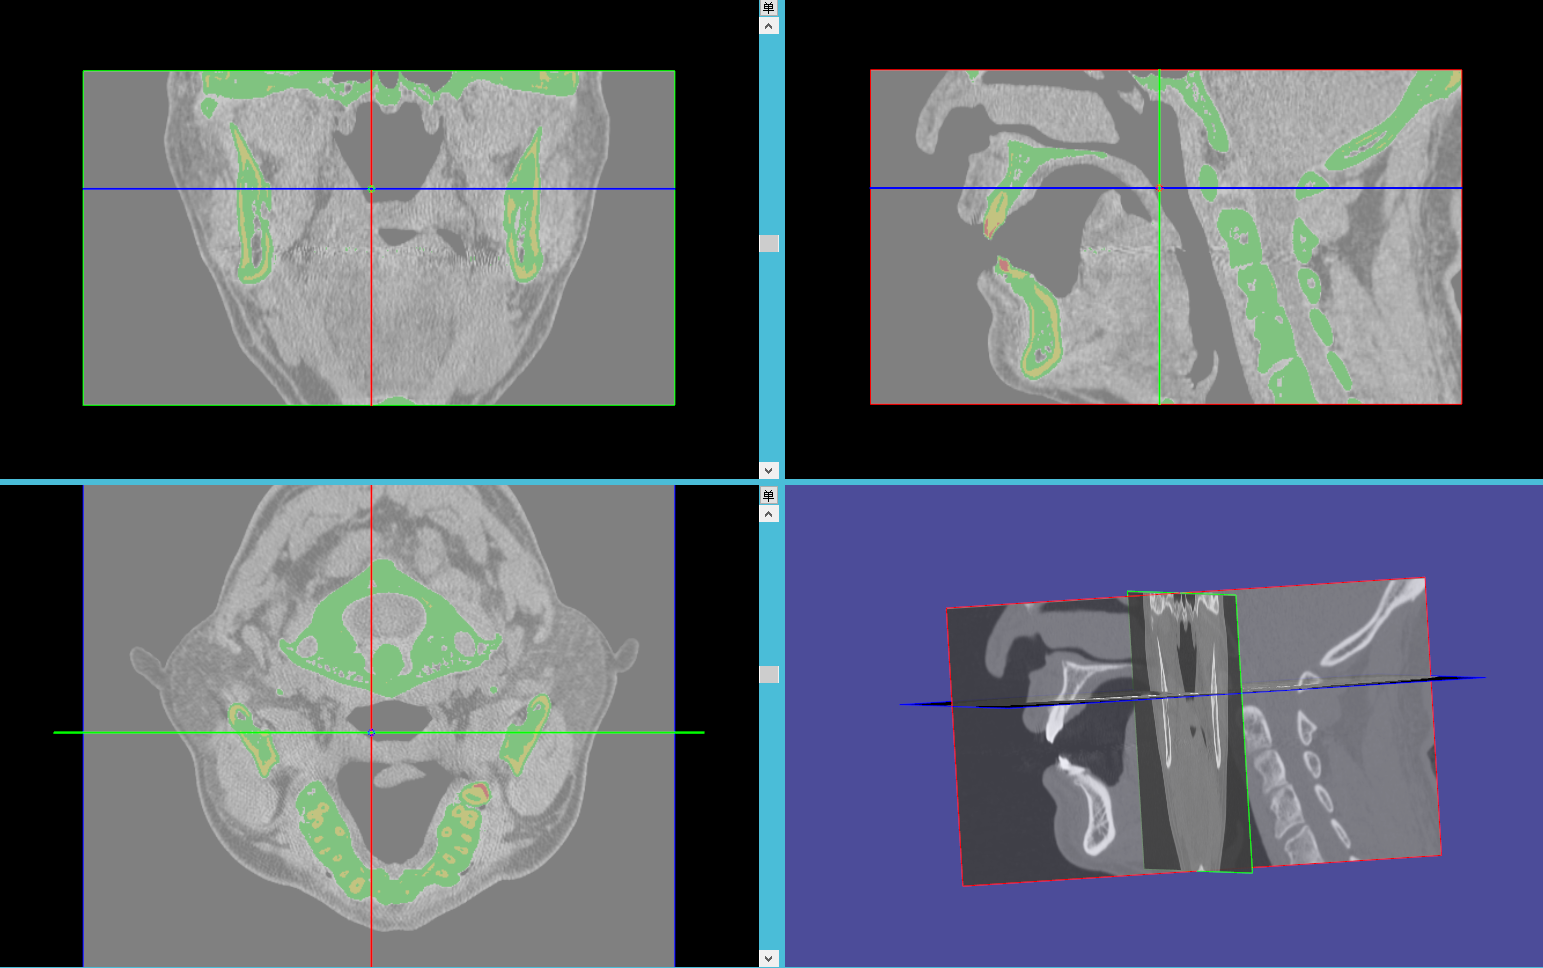This screenshot has height=968, width=1543.
Task: Click the up arrow of the bottom slice scrollbar
Action: (768, 514)
